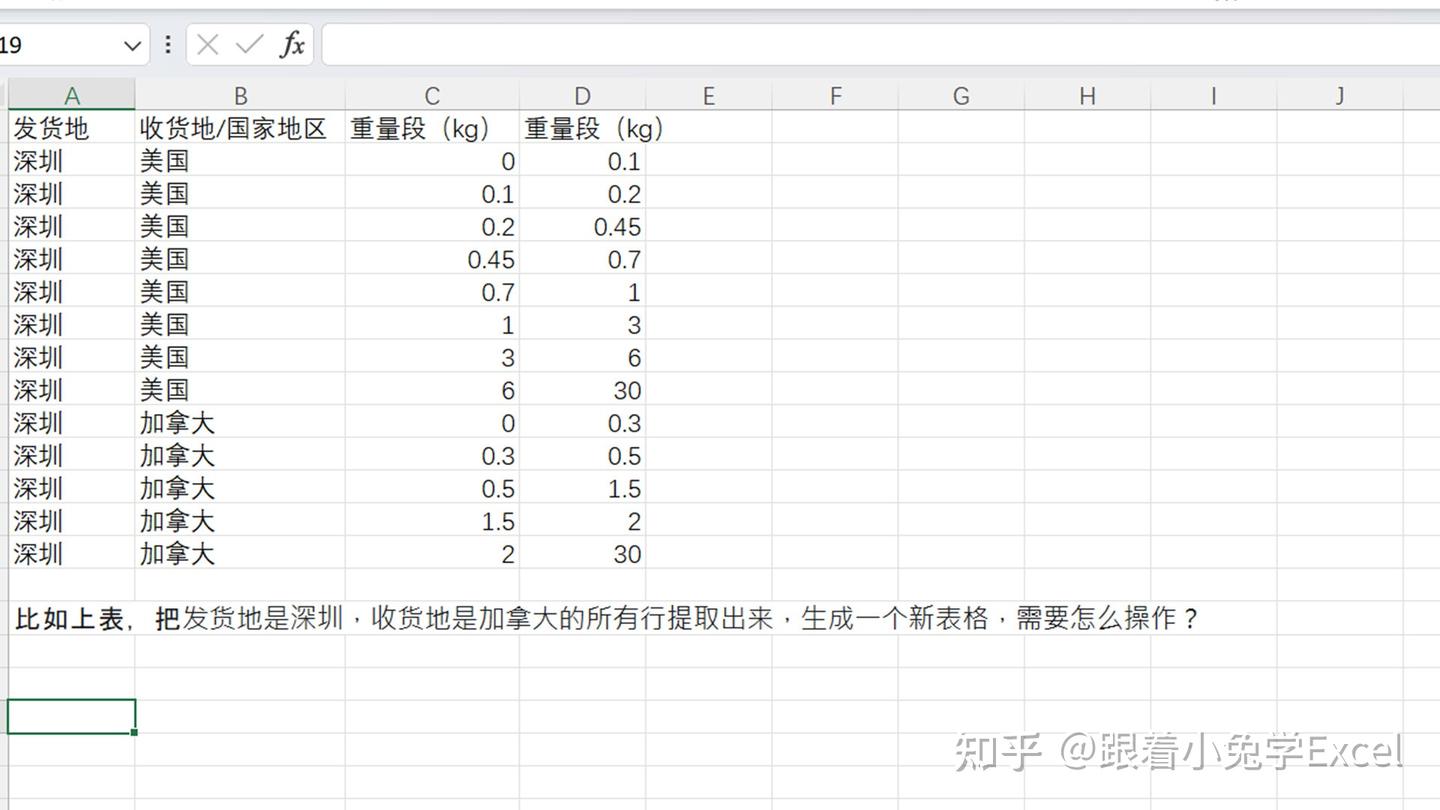Select 深圳 in the row with weights 0.5 and 1.5

pyautogui.click(x=72, y=488)
